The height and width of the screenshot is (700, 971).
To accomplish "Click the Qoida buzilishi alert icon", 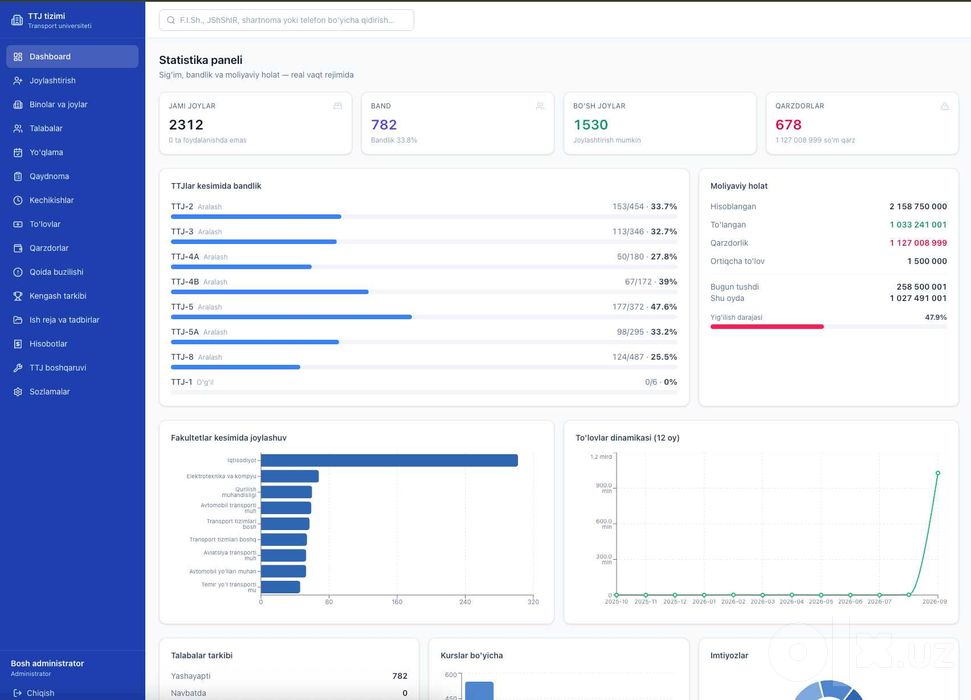I will coord(18,272).
